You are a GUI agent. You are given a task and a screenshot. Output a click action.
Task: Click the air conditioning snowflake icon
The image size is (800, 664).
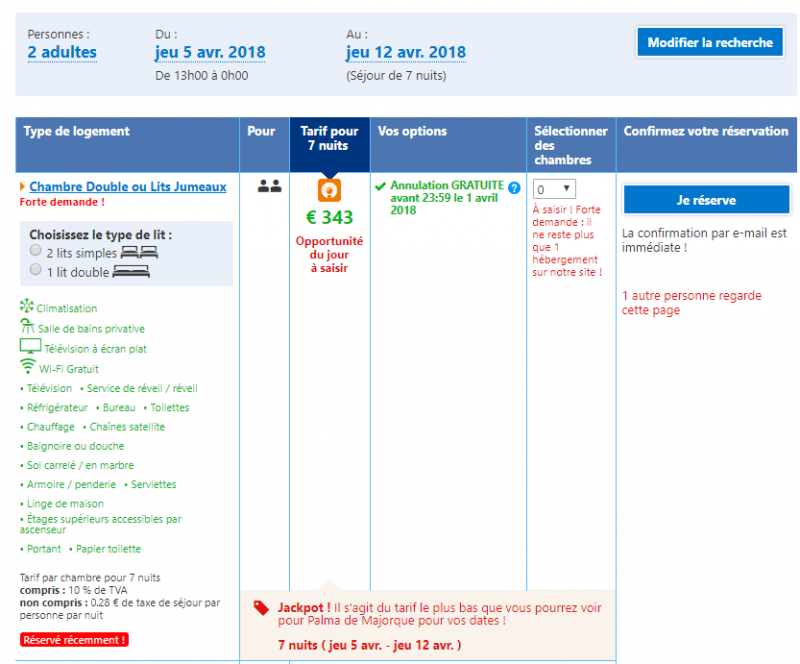coord(27,306)
